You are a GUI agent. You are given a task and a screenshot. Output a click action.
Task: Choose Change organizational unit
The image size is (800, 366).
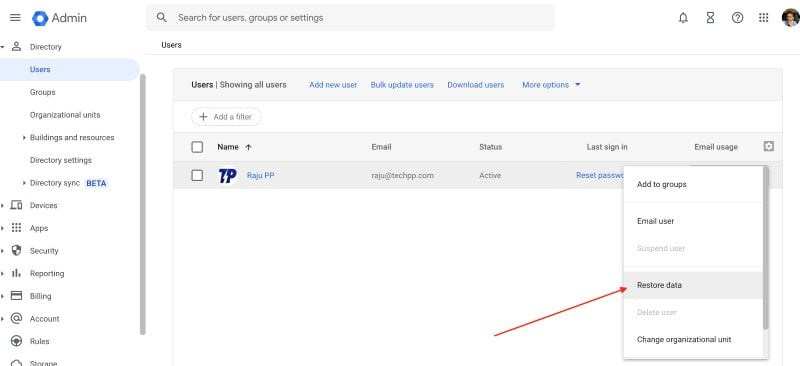tap(693, 339)
